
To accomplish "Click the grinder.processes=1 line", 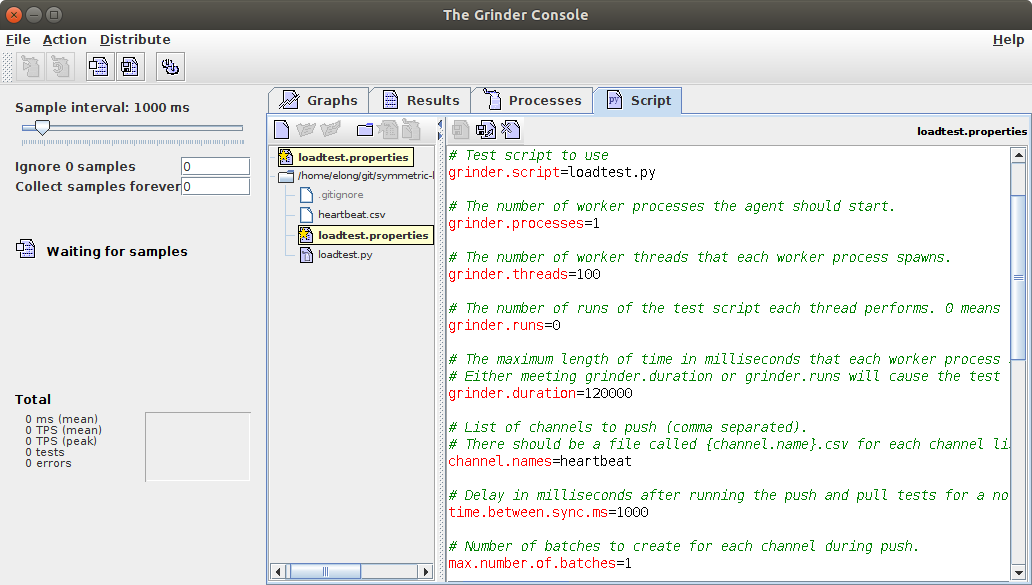I will tap(524, 224).
